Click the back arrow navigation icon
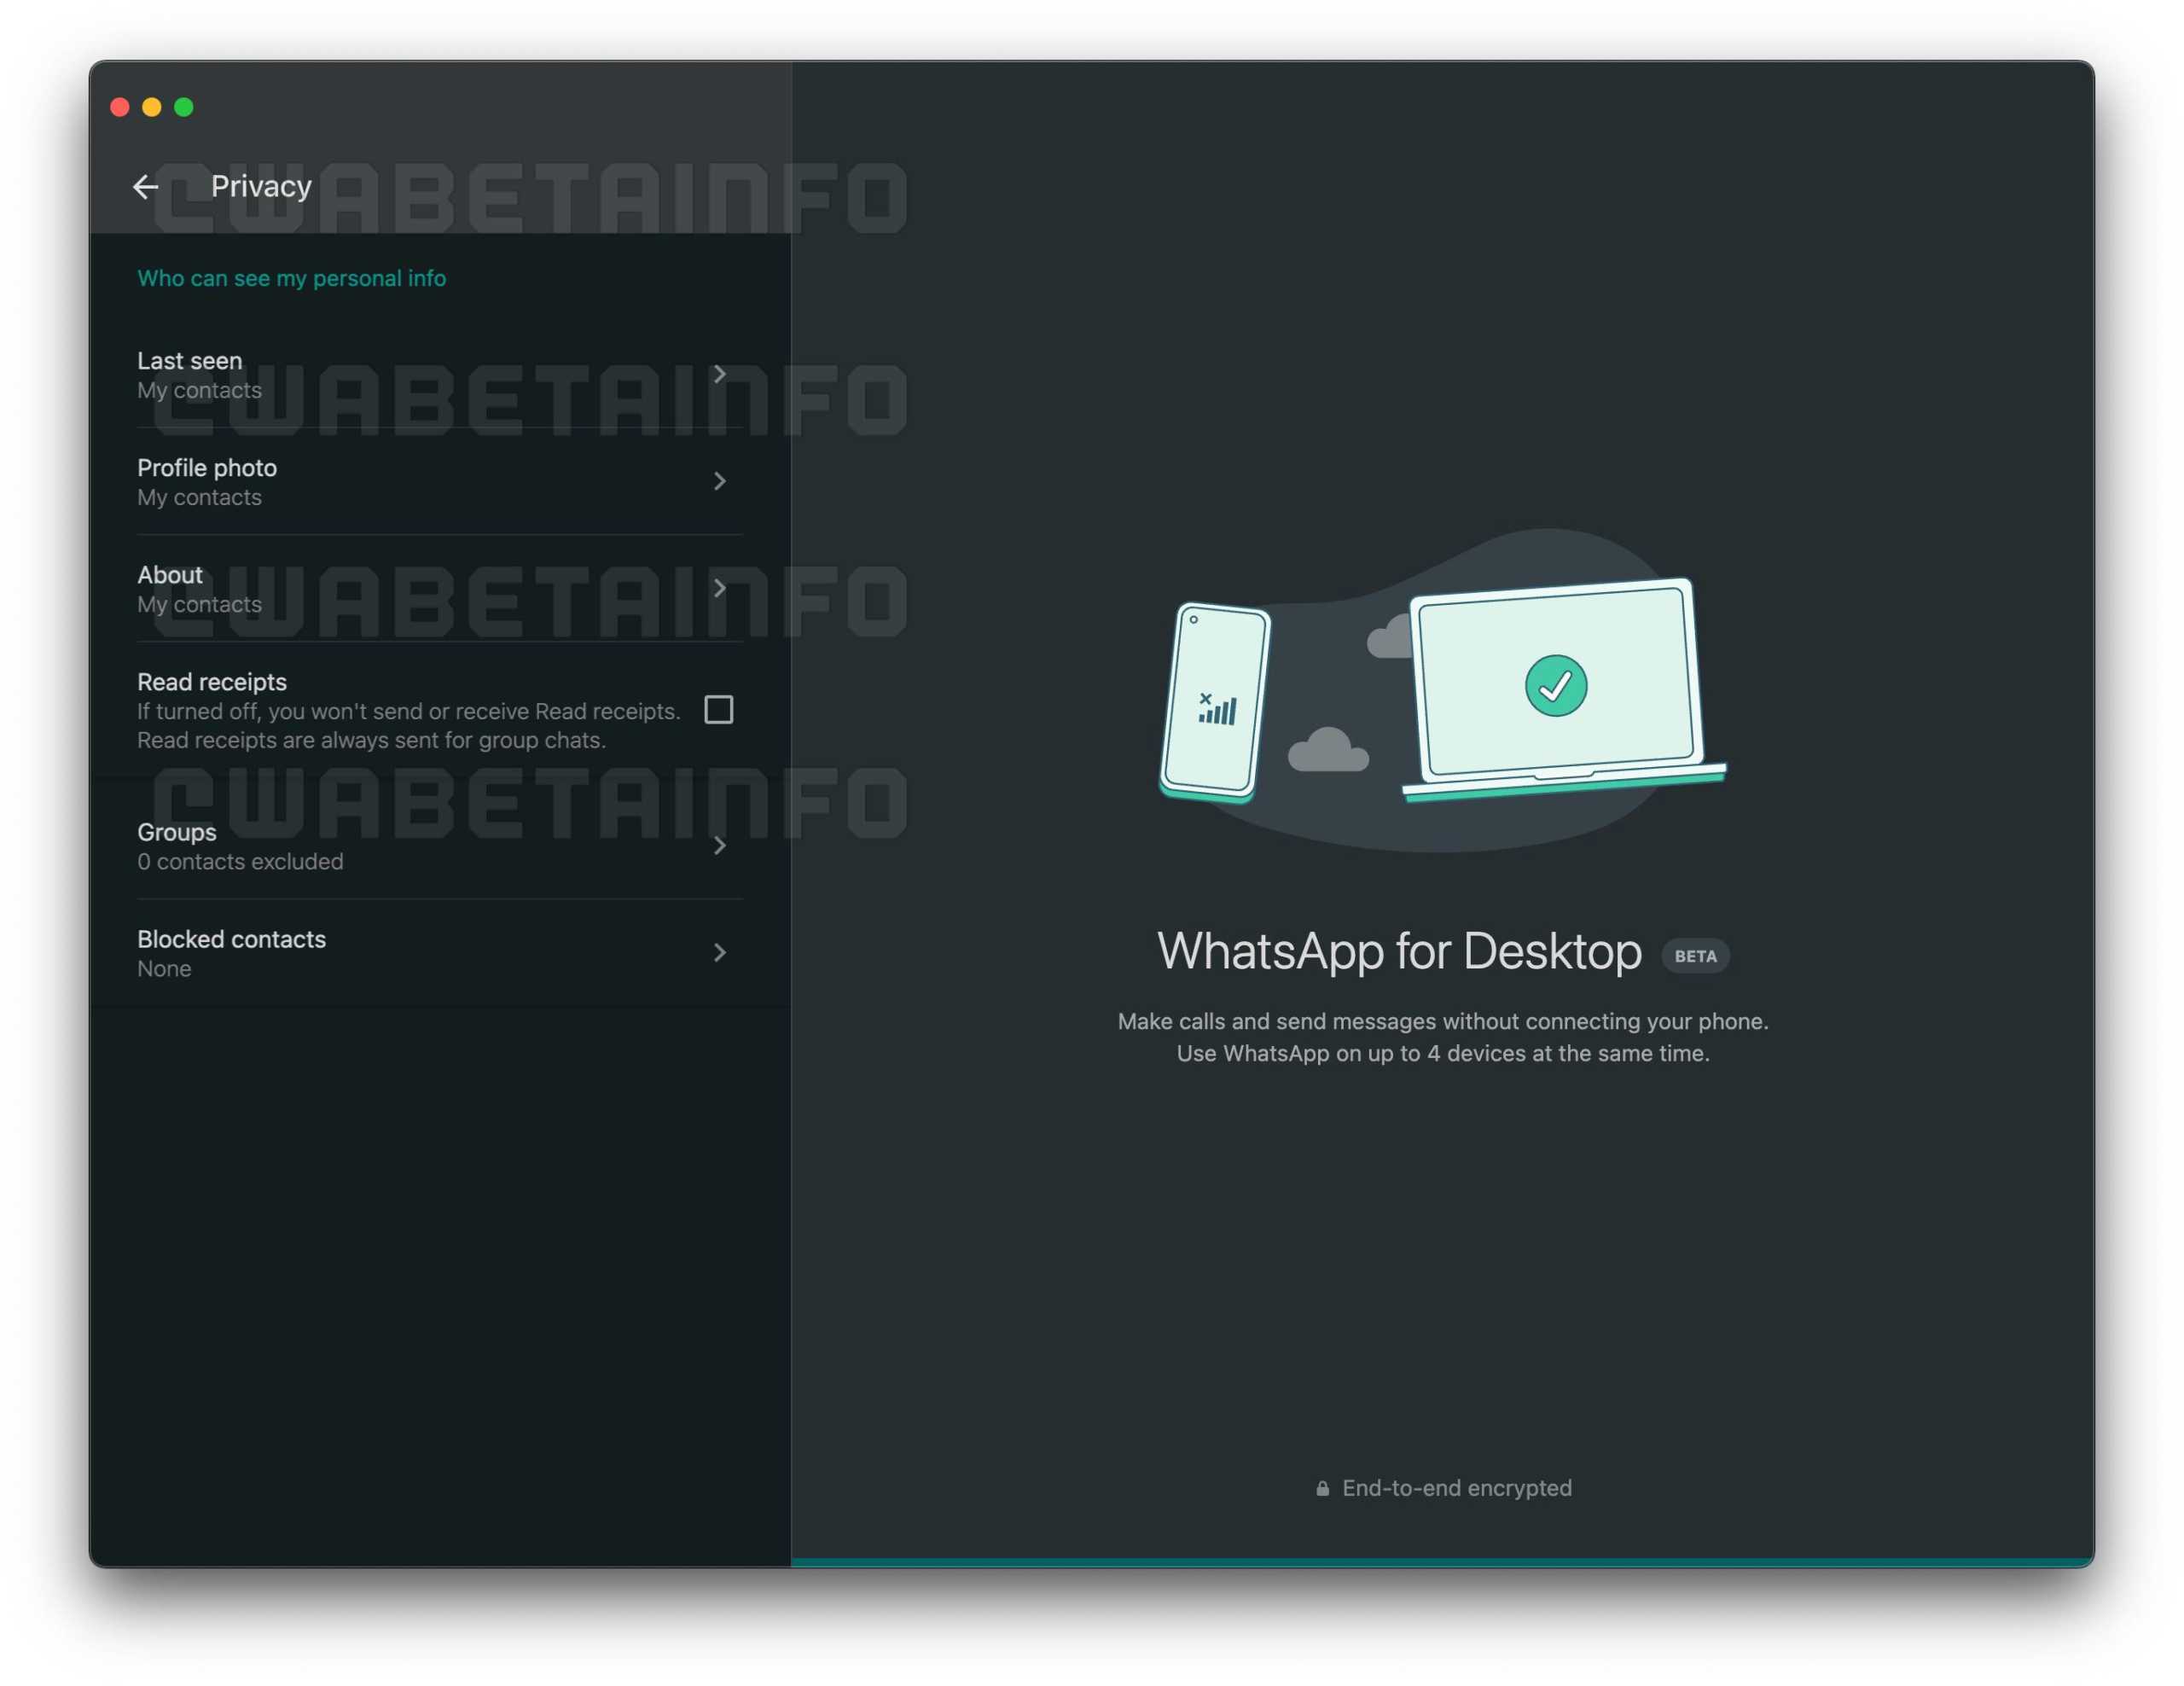2184x1686 pixels. click(147, 186)
